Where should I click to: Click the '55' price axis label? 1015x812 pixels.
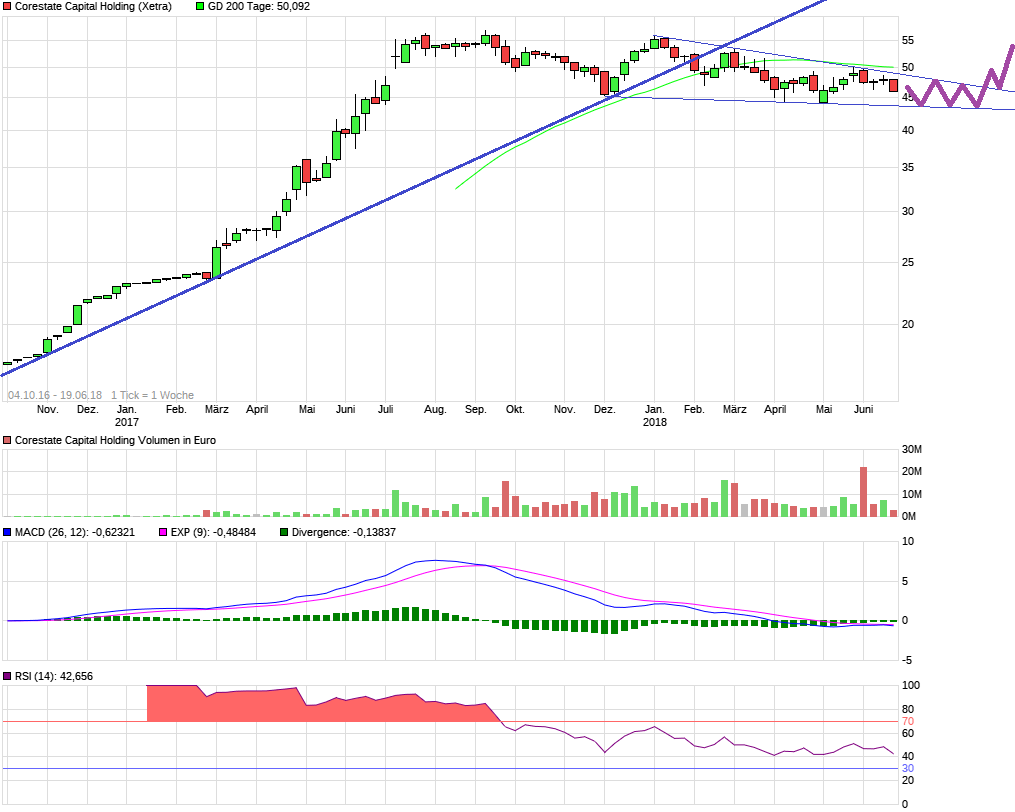coord(908,41)
